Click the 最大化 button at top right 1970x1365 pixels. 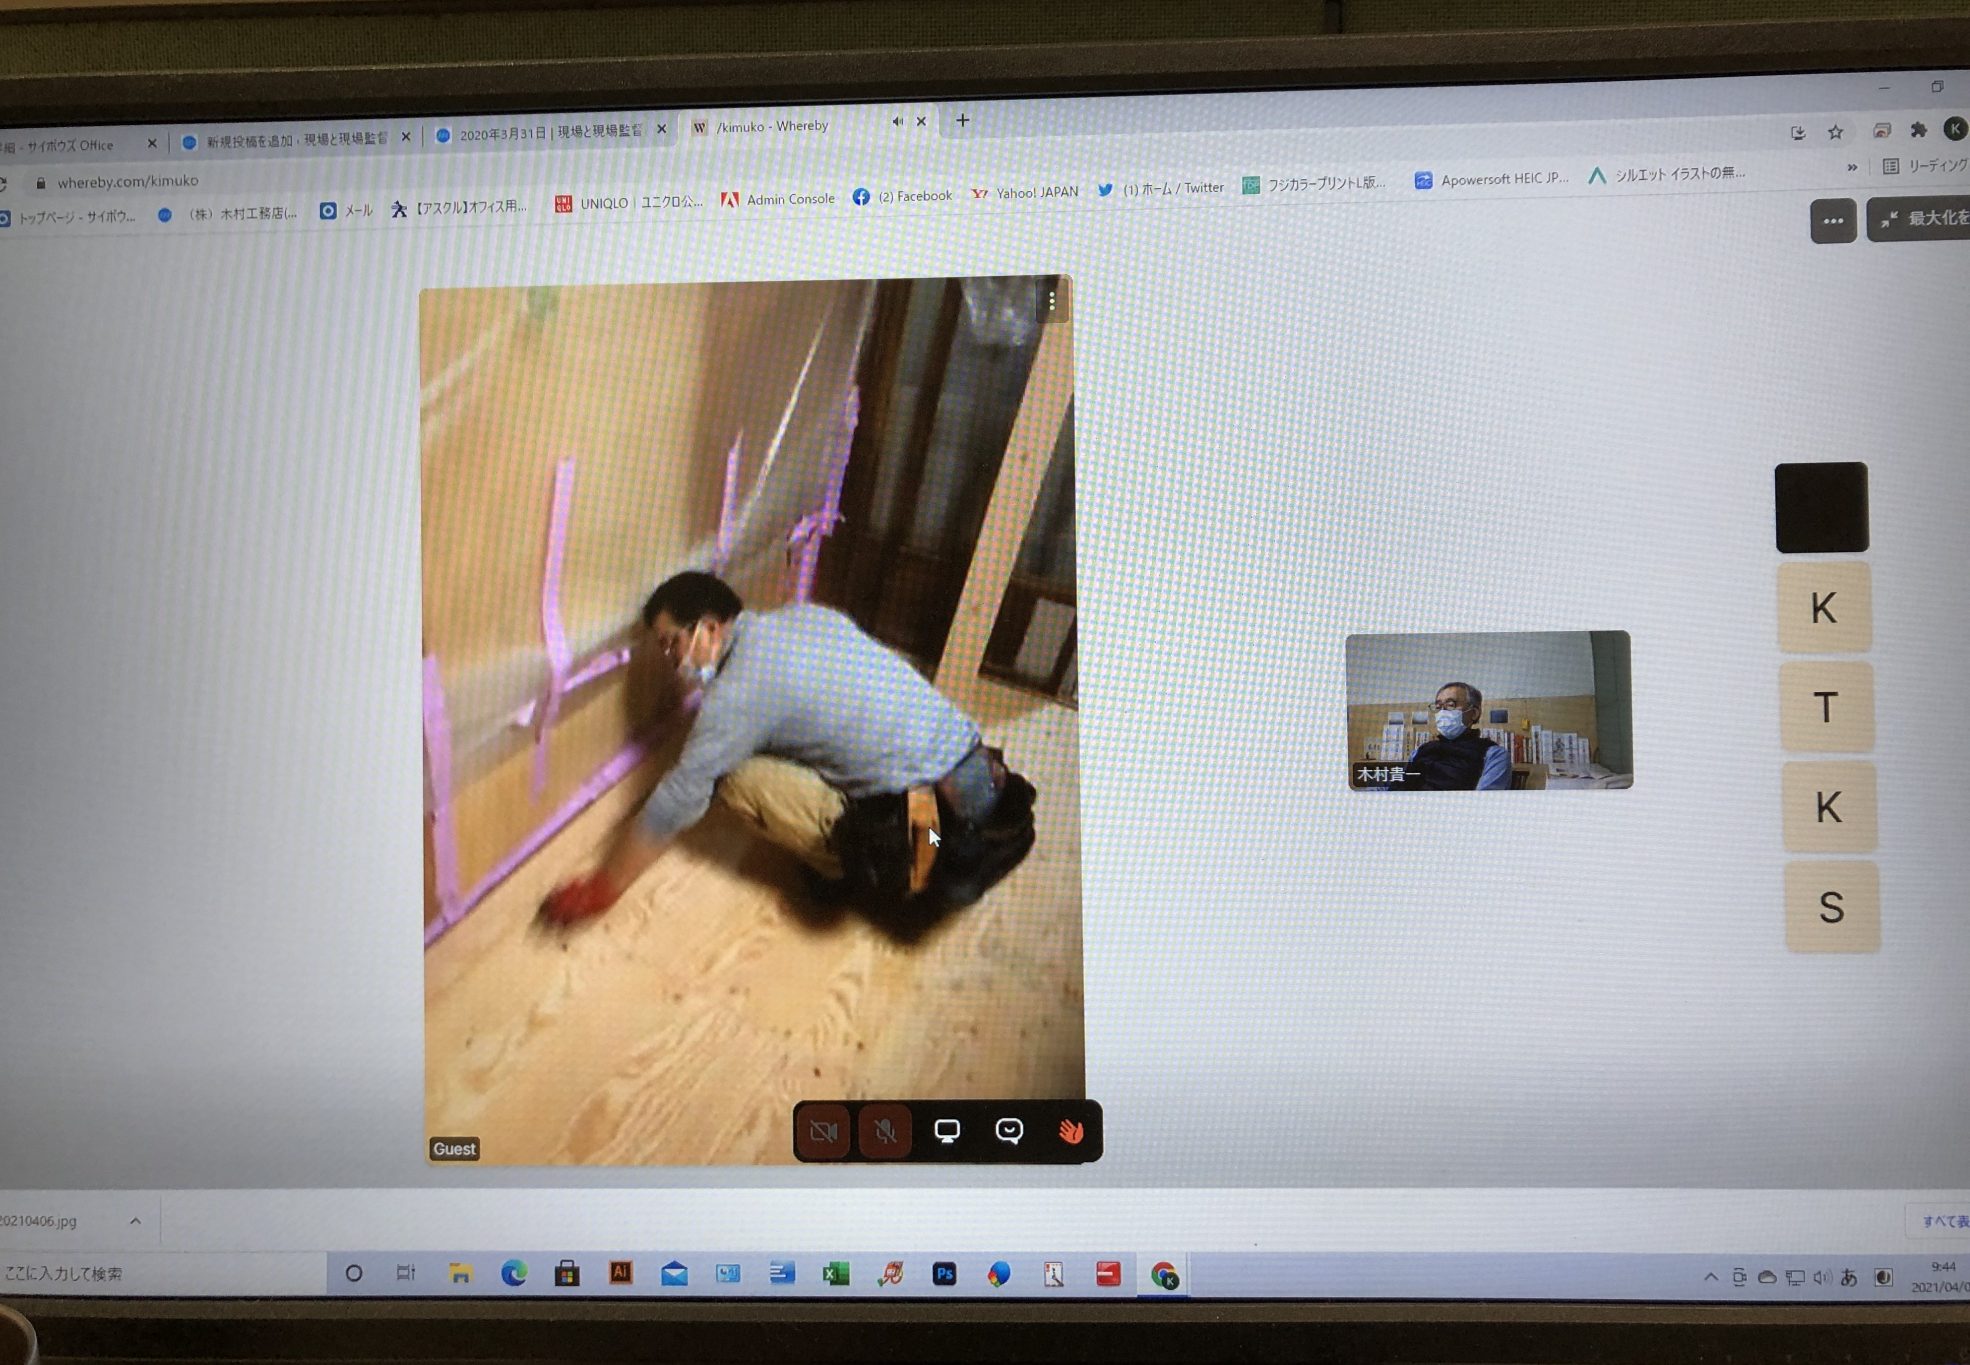tap(1921, 219)
